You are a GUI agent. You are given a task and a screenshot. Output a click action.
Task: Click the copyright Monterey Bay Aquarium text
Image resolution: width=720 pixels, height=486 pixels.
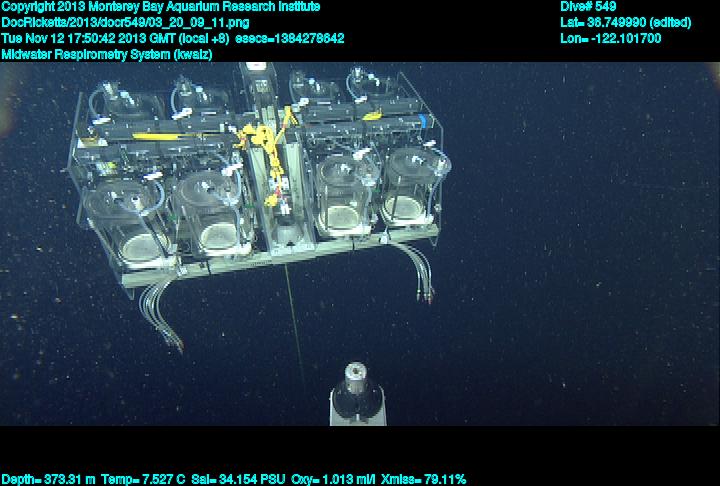[x=161, y=7]
